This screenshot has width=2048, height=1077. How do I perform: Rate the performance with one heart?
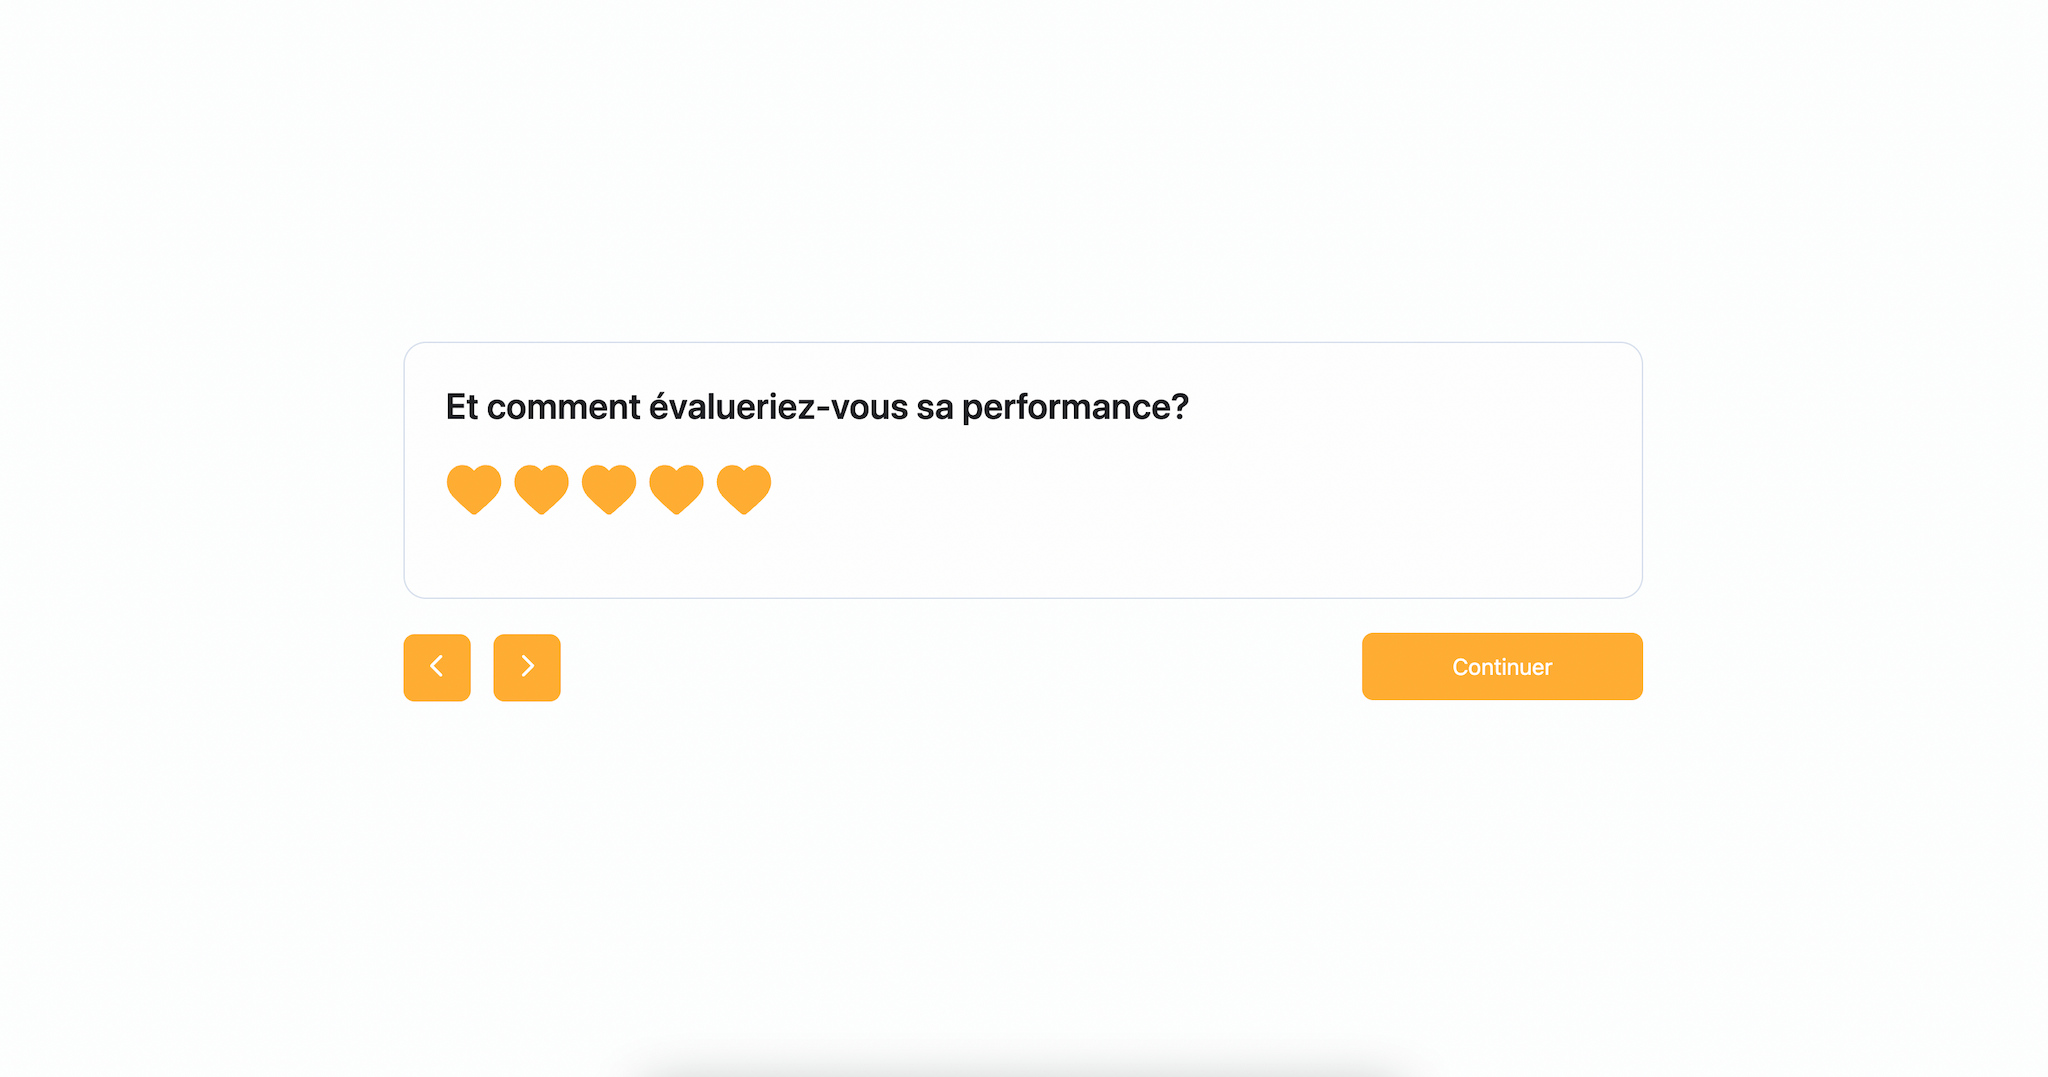point(473,487)
